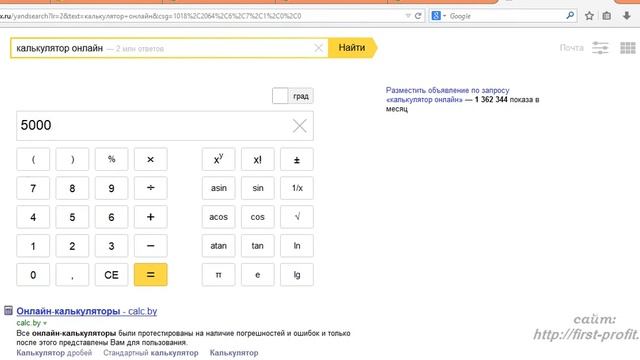Screen dimensions: 640x360
Task: Click the open parenthesis button
Action: [x=33, y=159]
